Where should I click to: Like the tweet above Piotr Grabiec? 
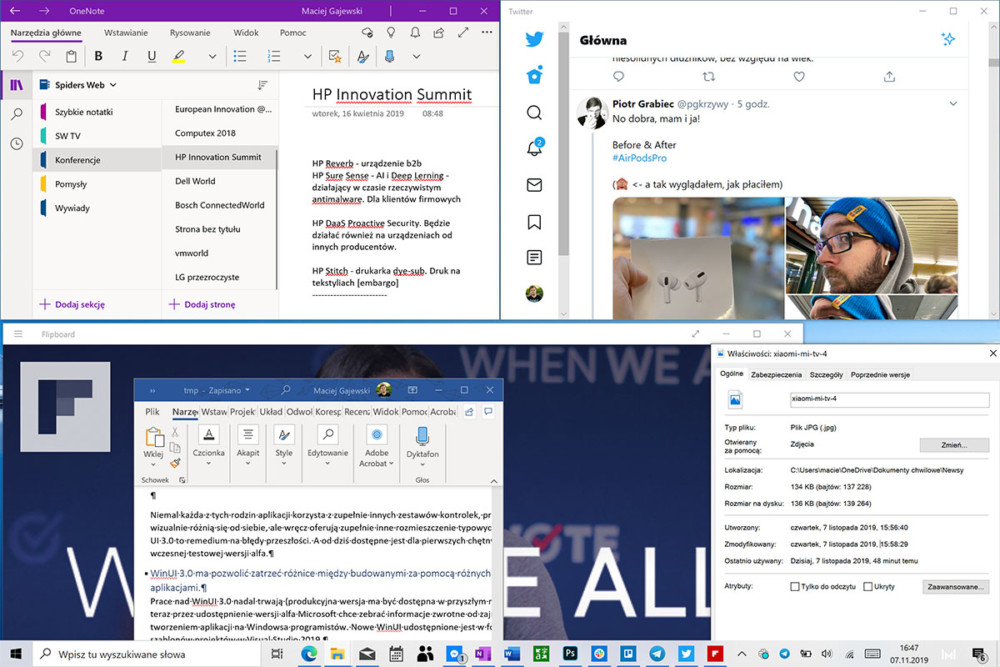pyautogui.click(x=799, y=77)
